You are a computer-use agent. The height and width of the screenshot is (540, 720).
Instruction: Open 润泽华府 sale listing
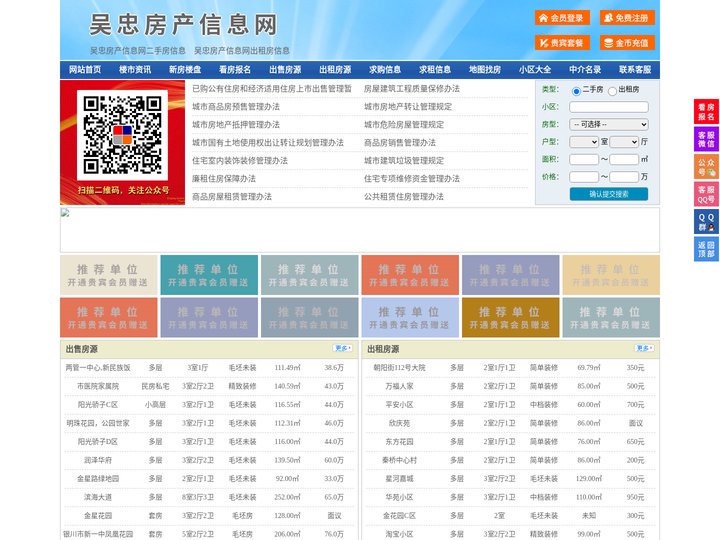(98, 460)
